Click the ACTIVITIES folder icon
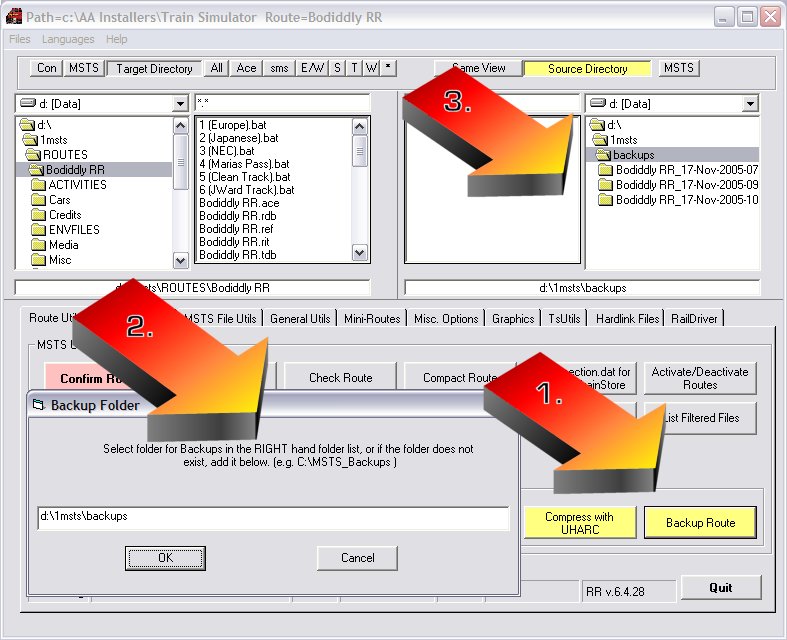 coord(39,185)
